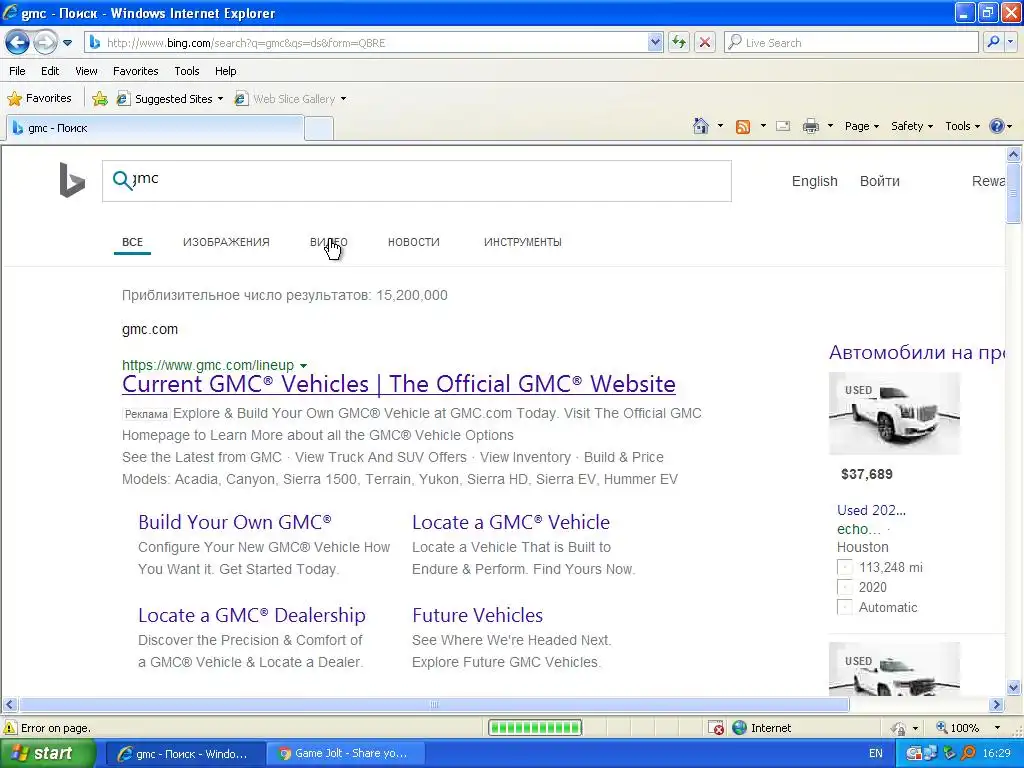Click the RSS feeds icon
The image size is (1024, 768).
pyautogui.click(x=743, y=126)
